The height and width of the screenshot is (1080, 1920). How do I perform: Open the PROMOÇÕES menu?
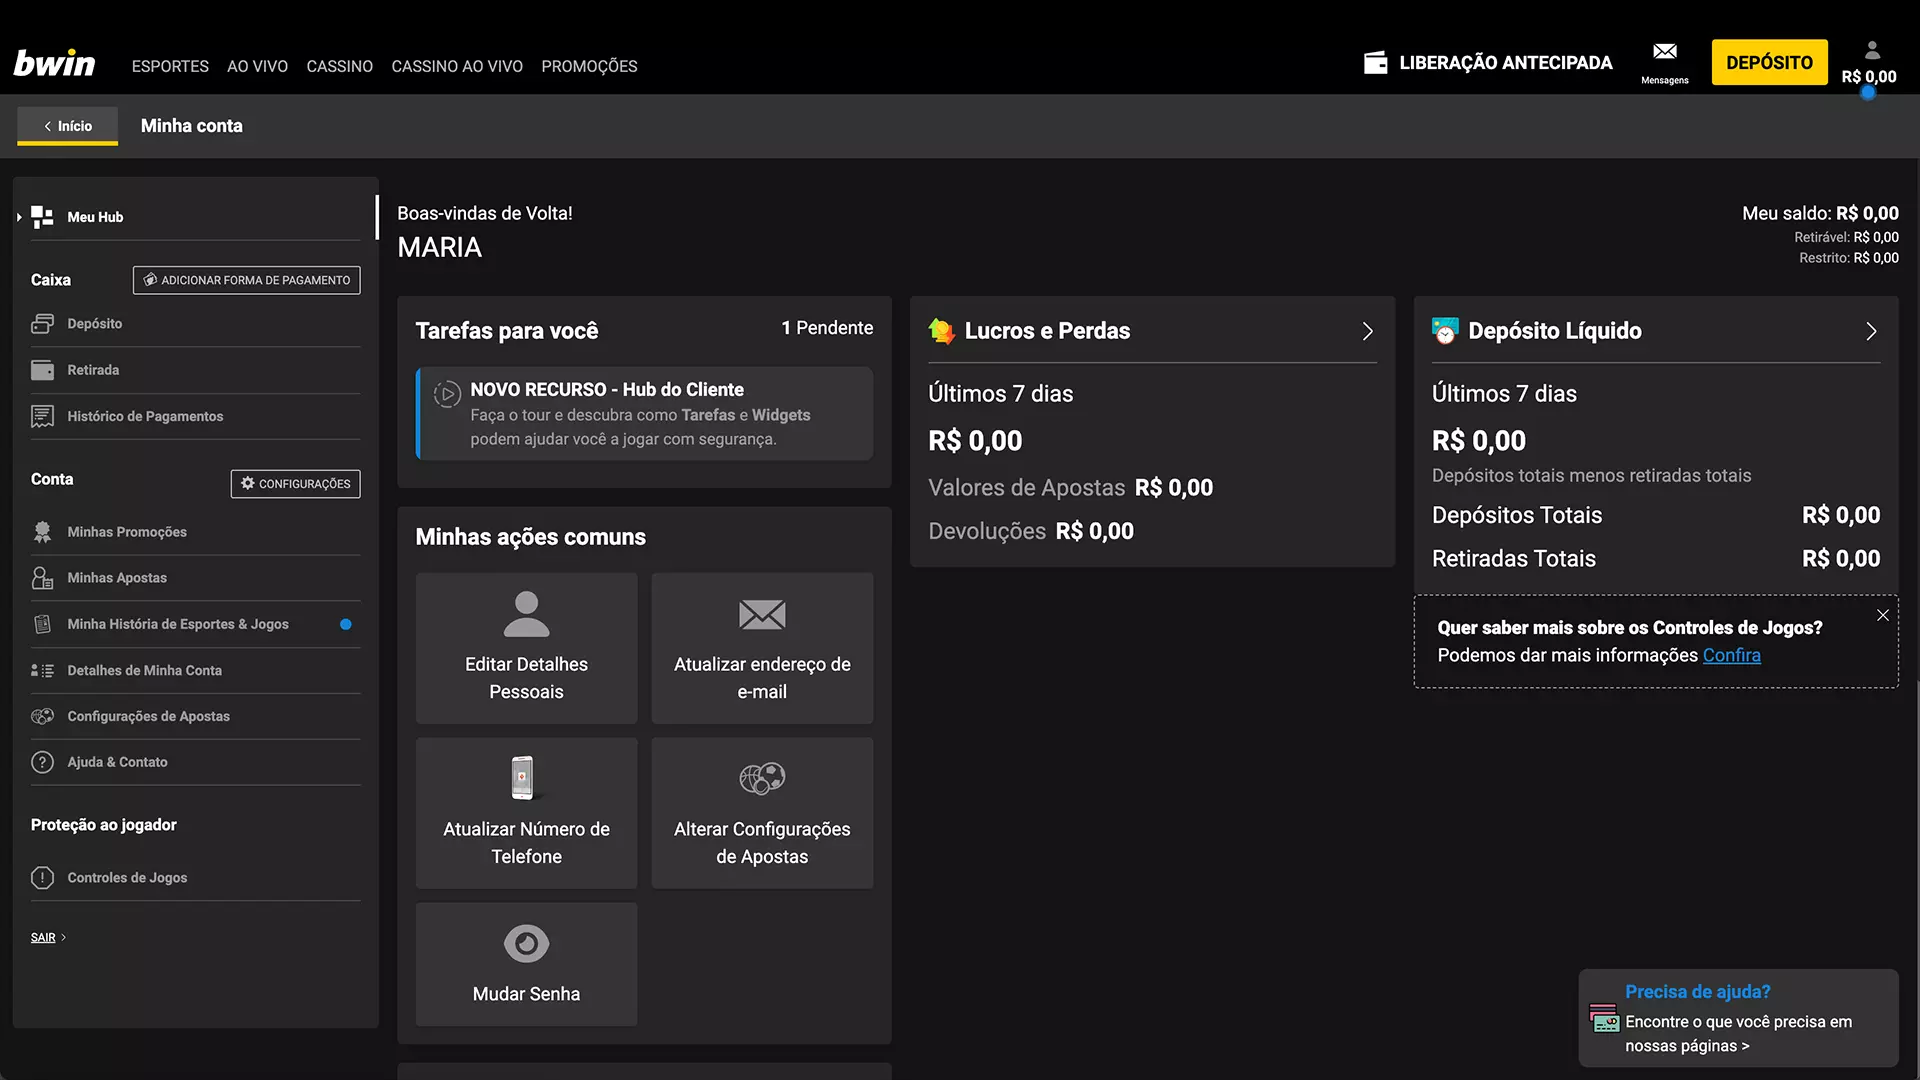[x=589, y=66]
